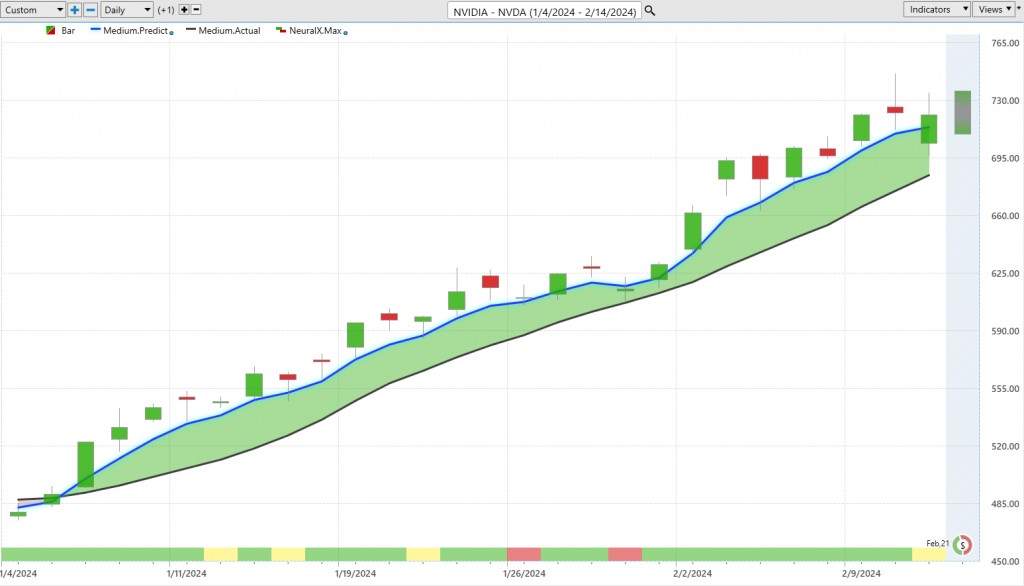Click the NeuralX.Max legend entry
1024x586 pixels.
point(310,31)
